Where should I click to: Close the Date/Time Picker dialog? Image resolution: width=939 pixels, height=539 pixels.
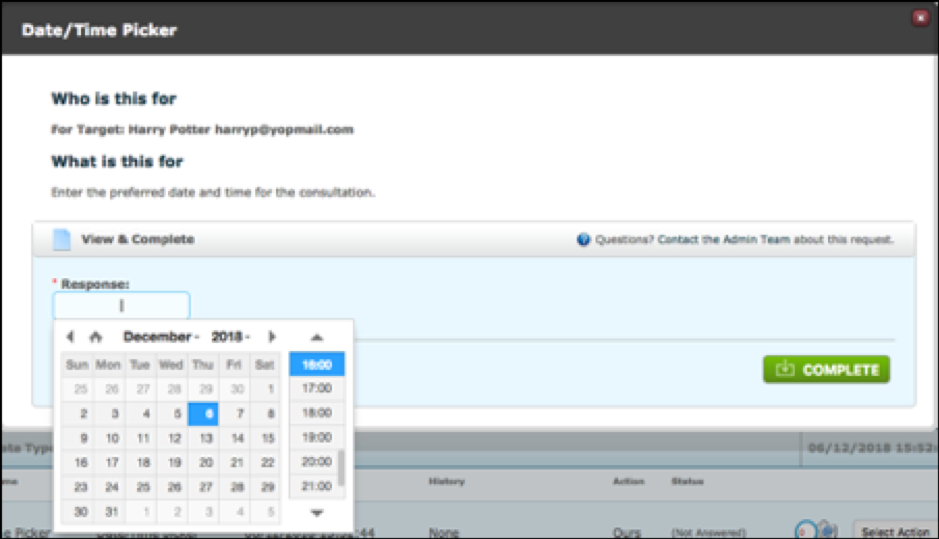coord(920,18)
